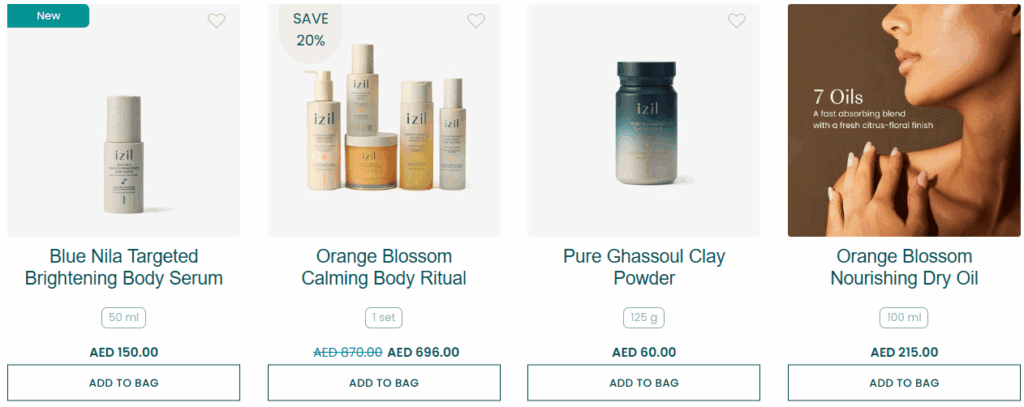
Task: Click heart icon on Pure Ghassoul Clay Powder
Action: coord(737,21)
